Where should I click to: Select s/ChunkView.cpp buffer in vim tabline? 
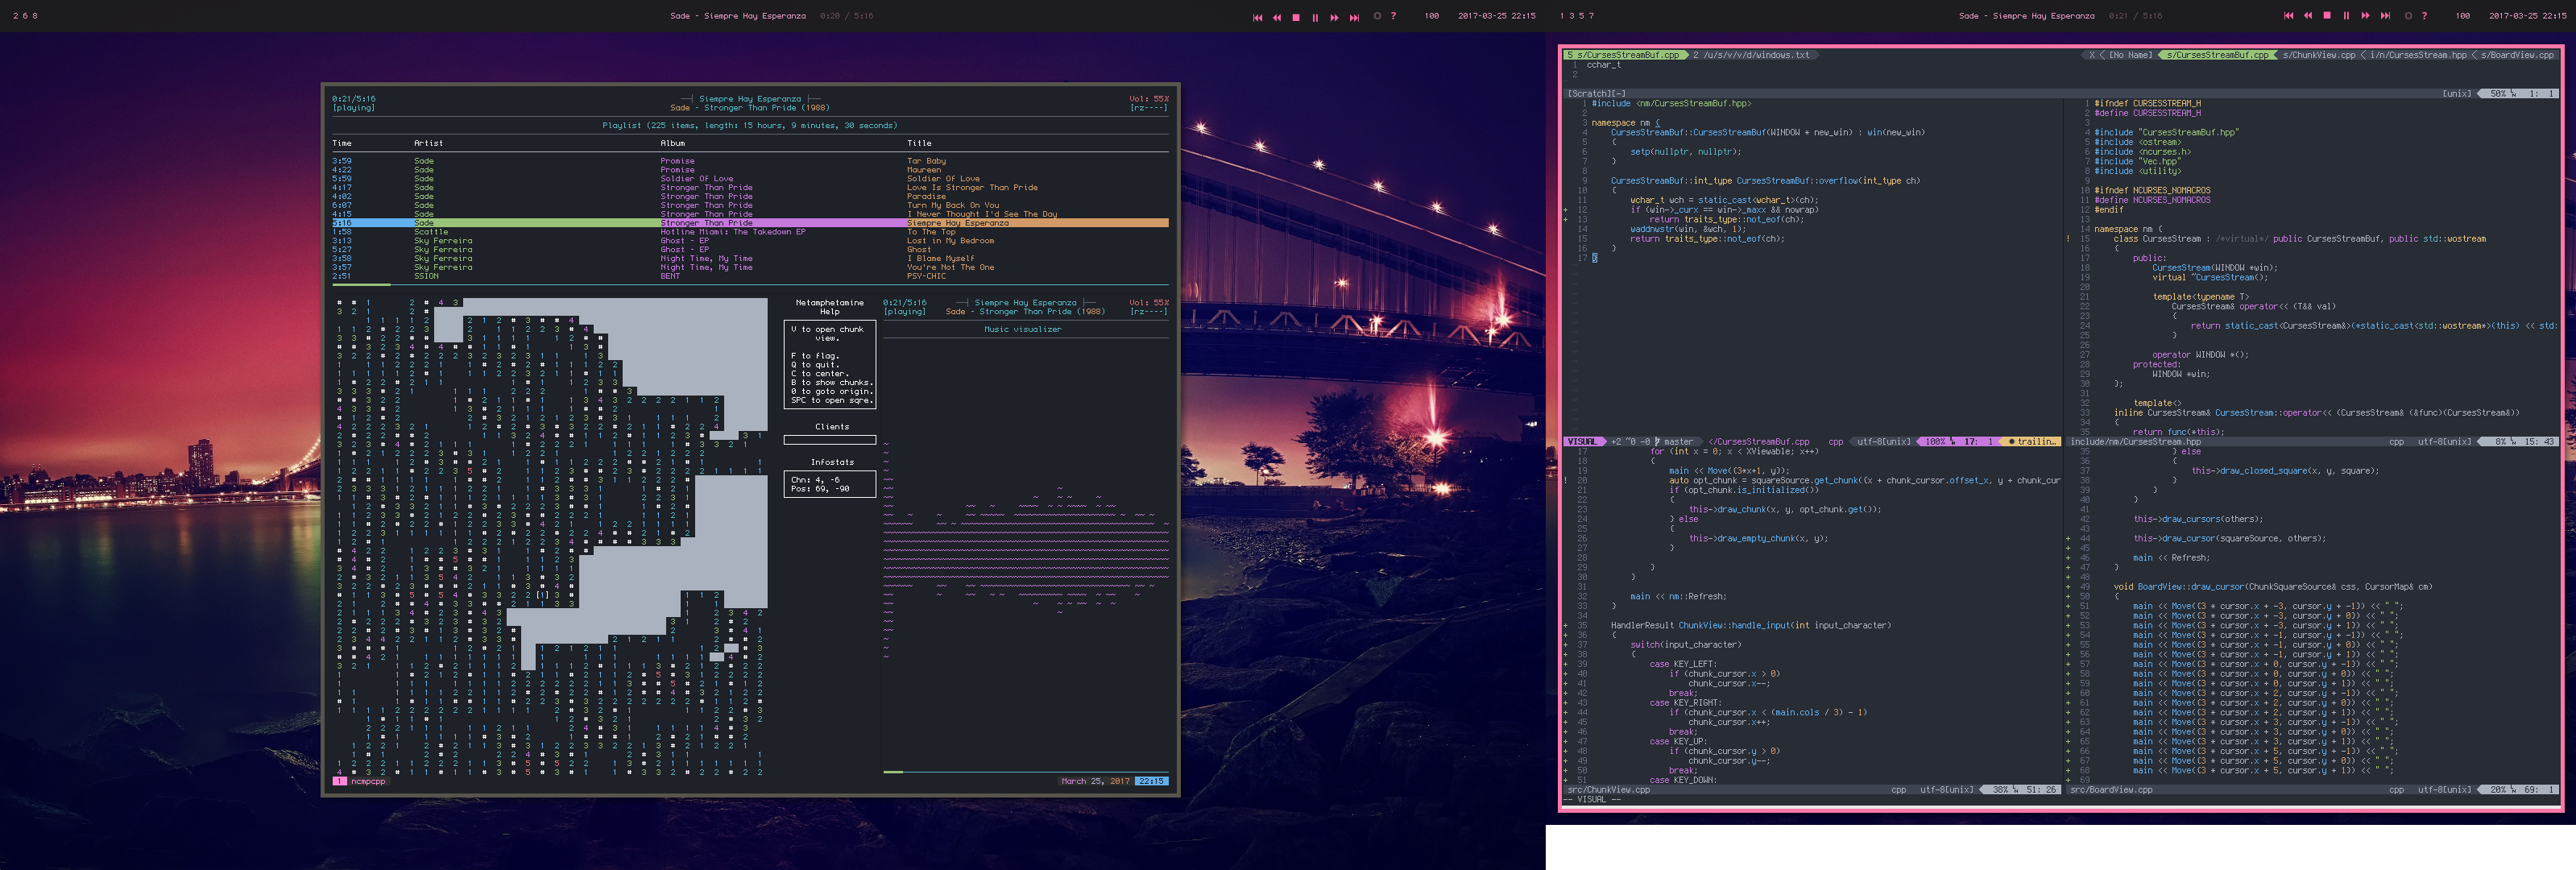2318,55
